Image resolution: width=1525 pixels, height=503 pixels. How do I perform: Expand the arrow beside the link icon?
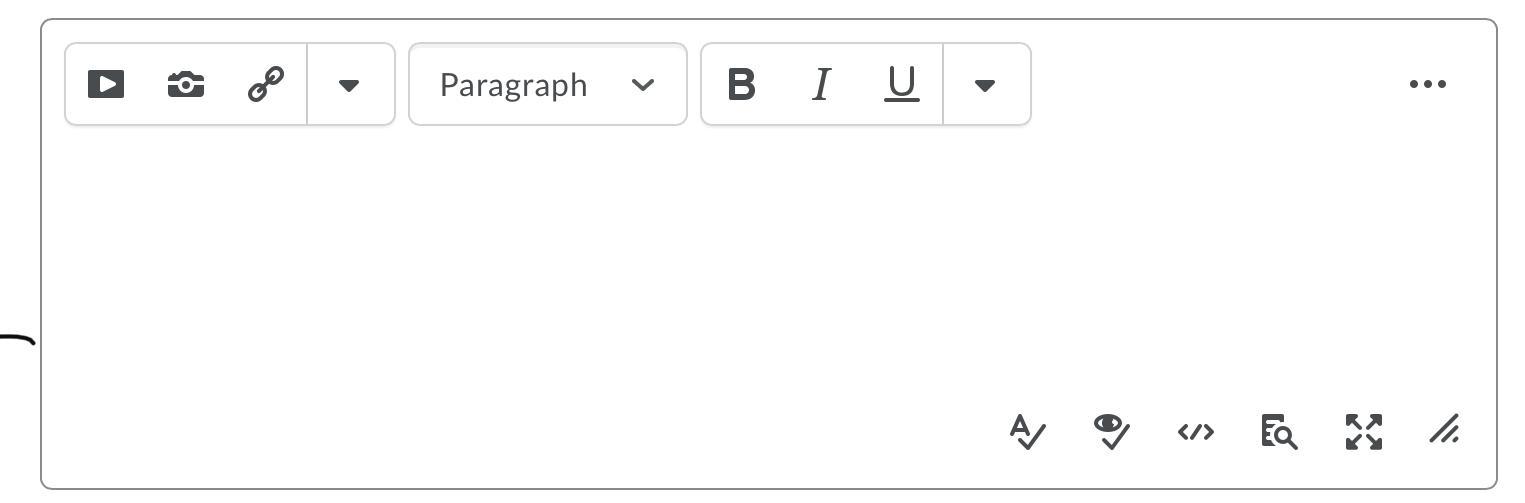click(x=349, y=85)
